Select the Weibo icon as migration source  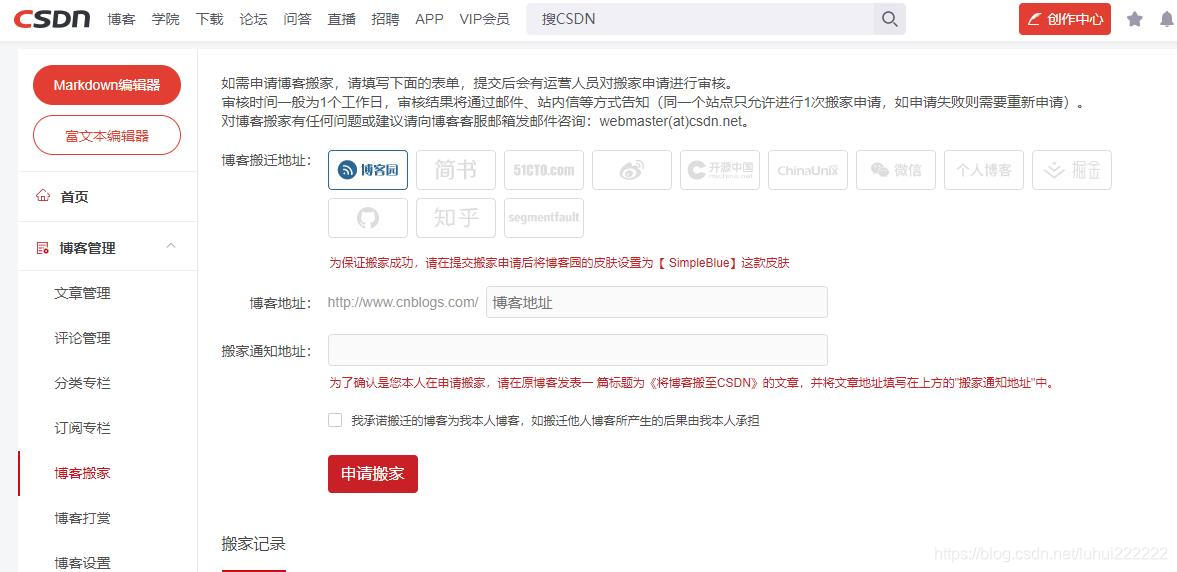pos(632,170)
